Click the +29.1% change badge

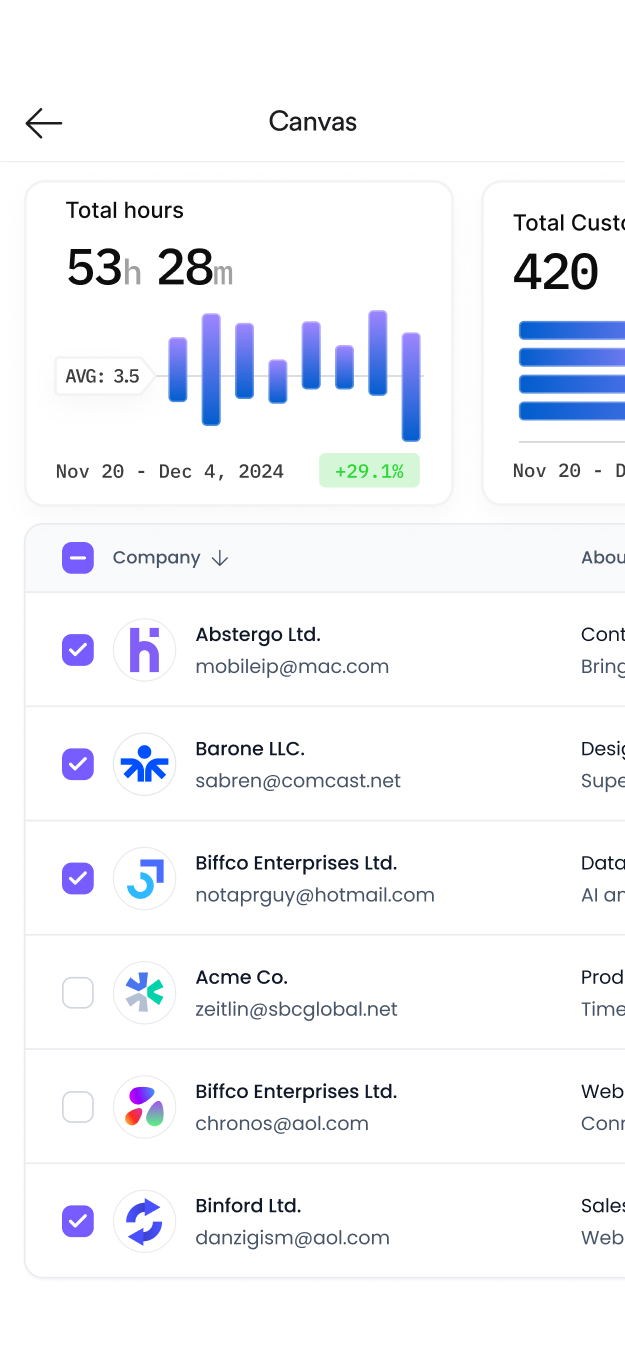pyautogui.click(x=369, y=471)
